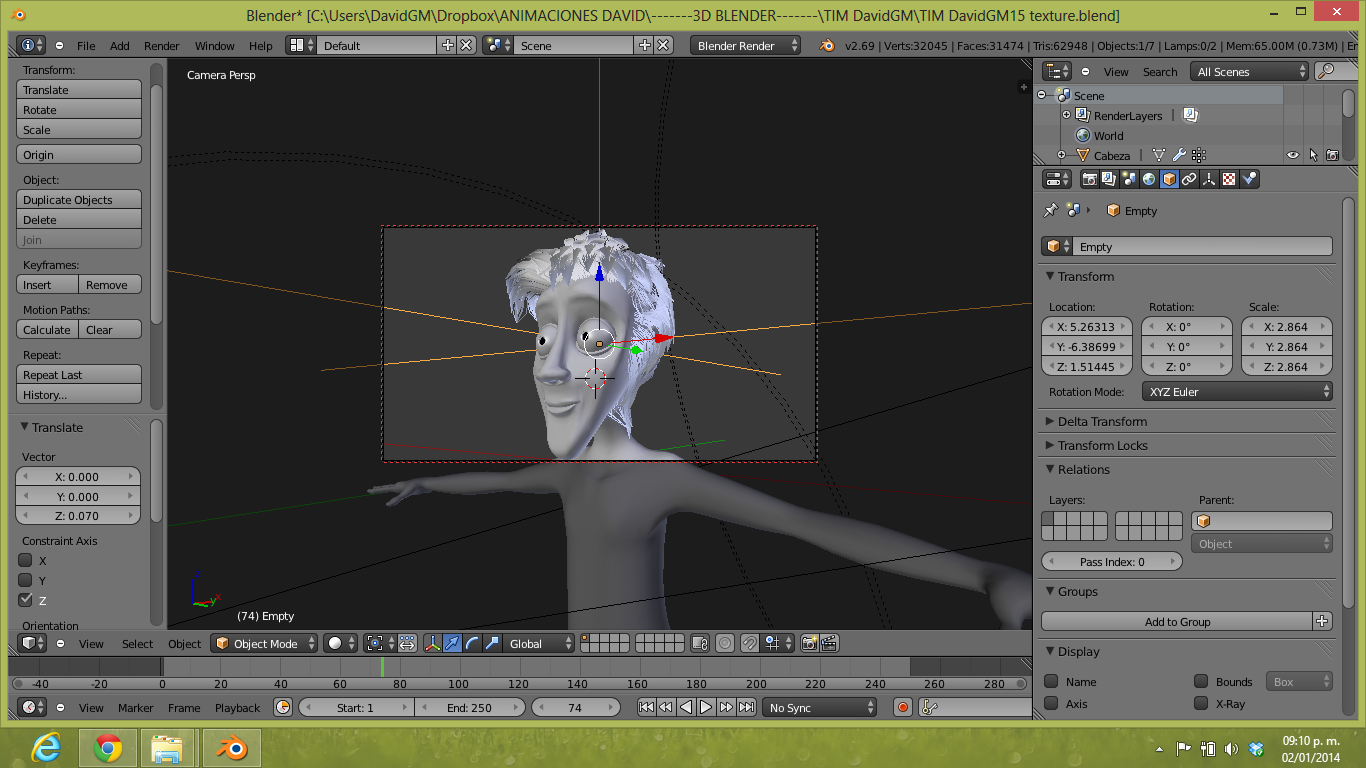Open the Marker menu in timeline

tap(136, 707)
